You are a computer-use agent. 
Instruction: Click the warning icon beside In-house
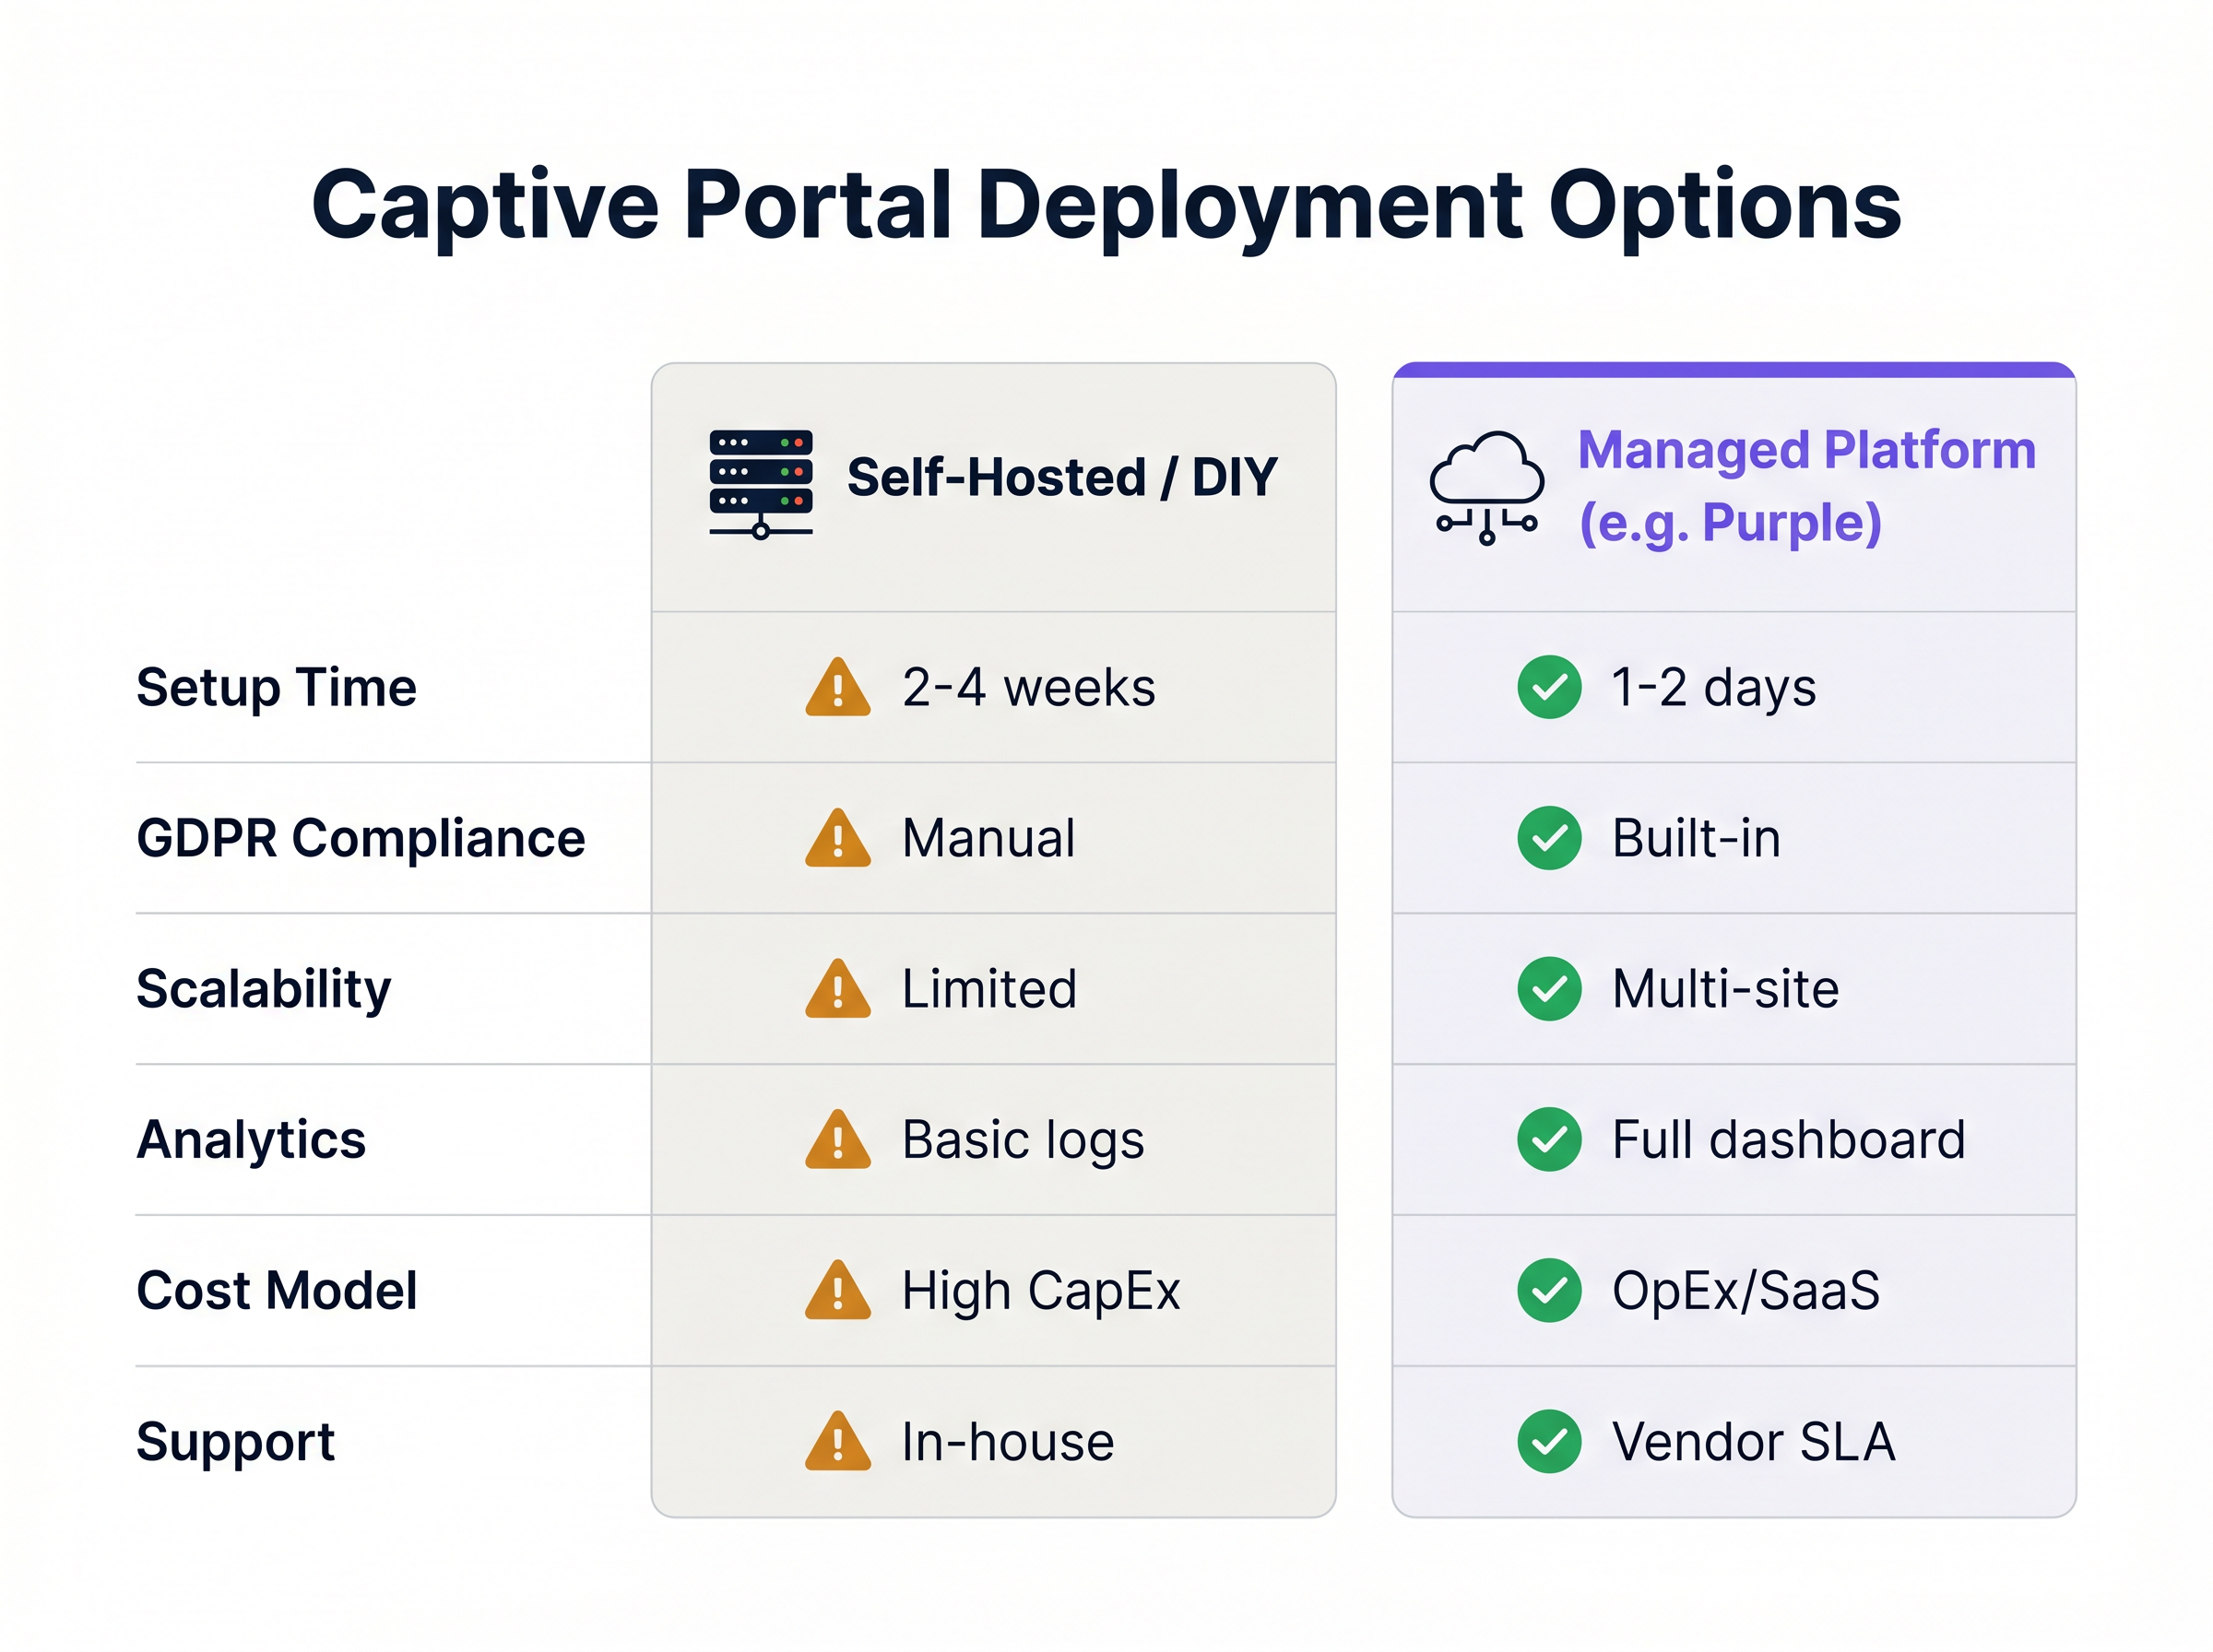837,1442
